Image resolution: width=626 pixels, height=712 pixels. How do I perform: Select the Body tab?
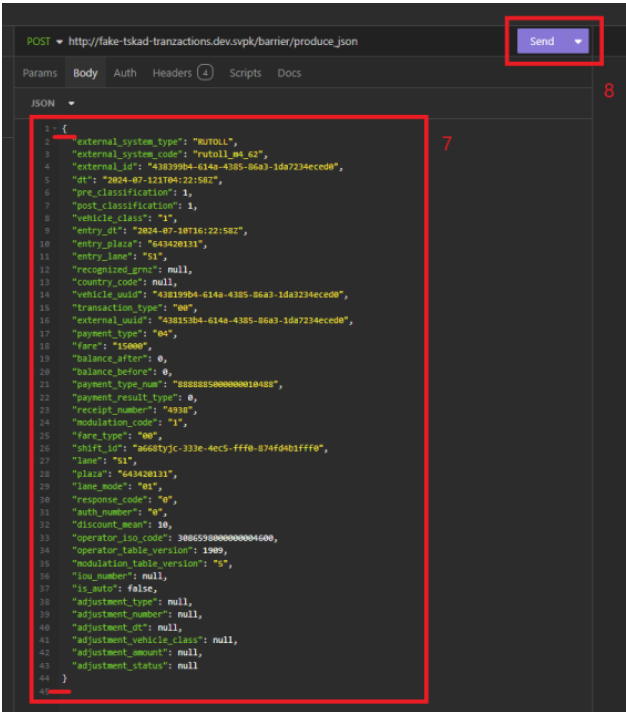point(86,73)
